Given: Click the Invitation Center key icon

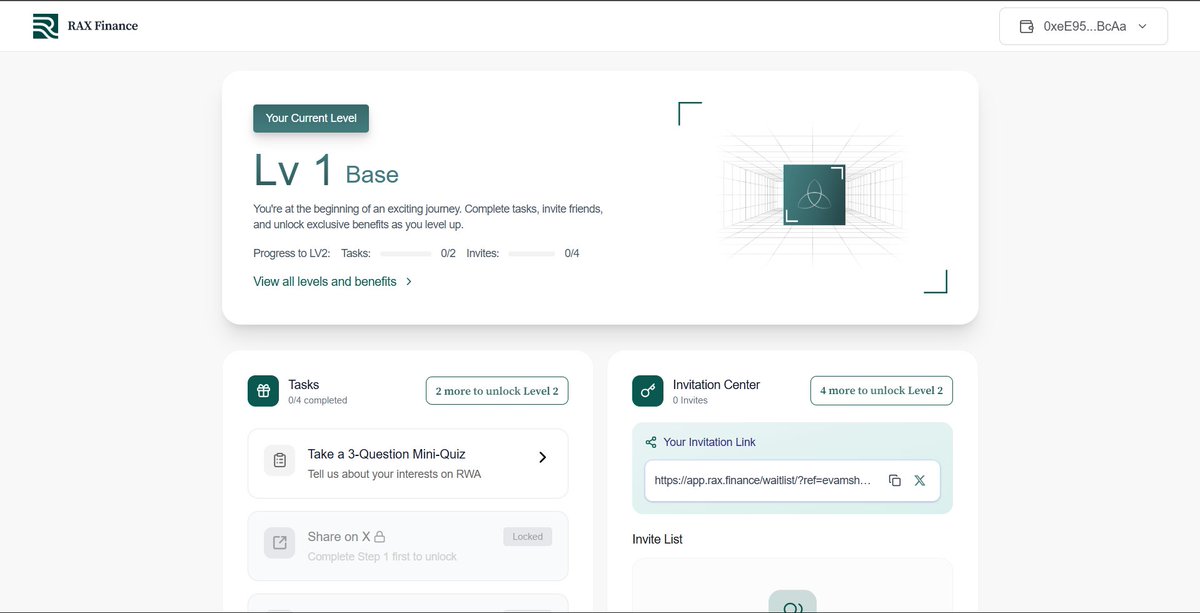Looking at the screenshot, I should [648, 391].
